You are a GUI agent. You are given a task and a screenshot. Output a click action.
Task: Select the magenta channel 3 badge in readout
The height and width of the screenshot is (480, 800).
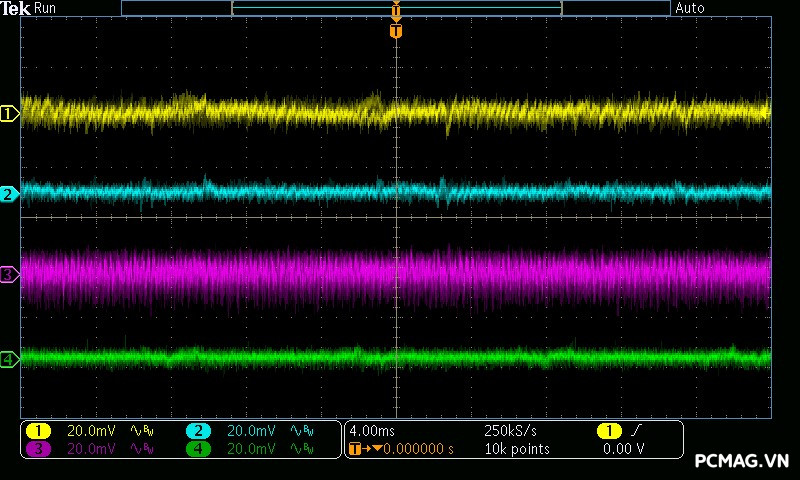click(37, 449)
